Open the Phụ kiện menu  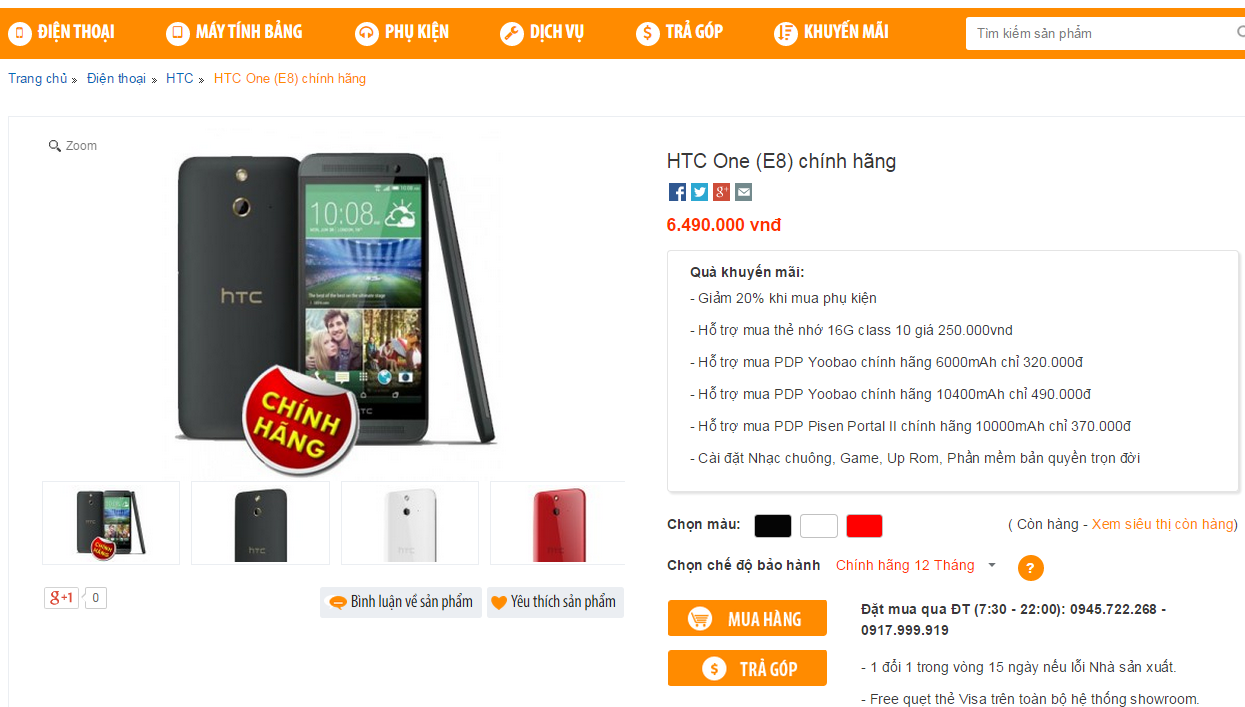[x=402, y=32]
